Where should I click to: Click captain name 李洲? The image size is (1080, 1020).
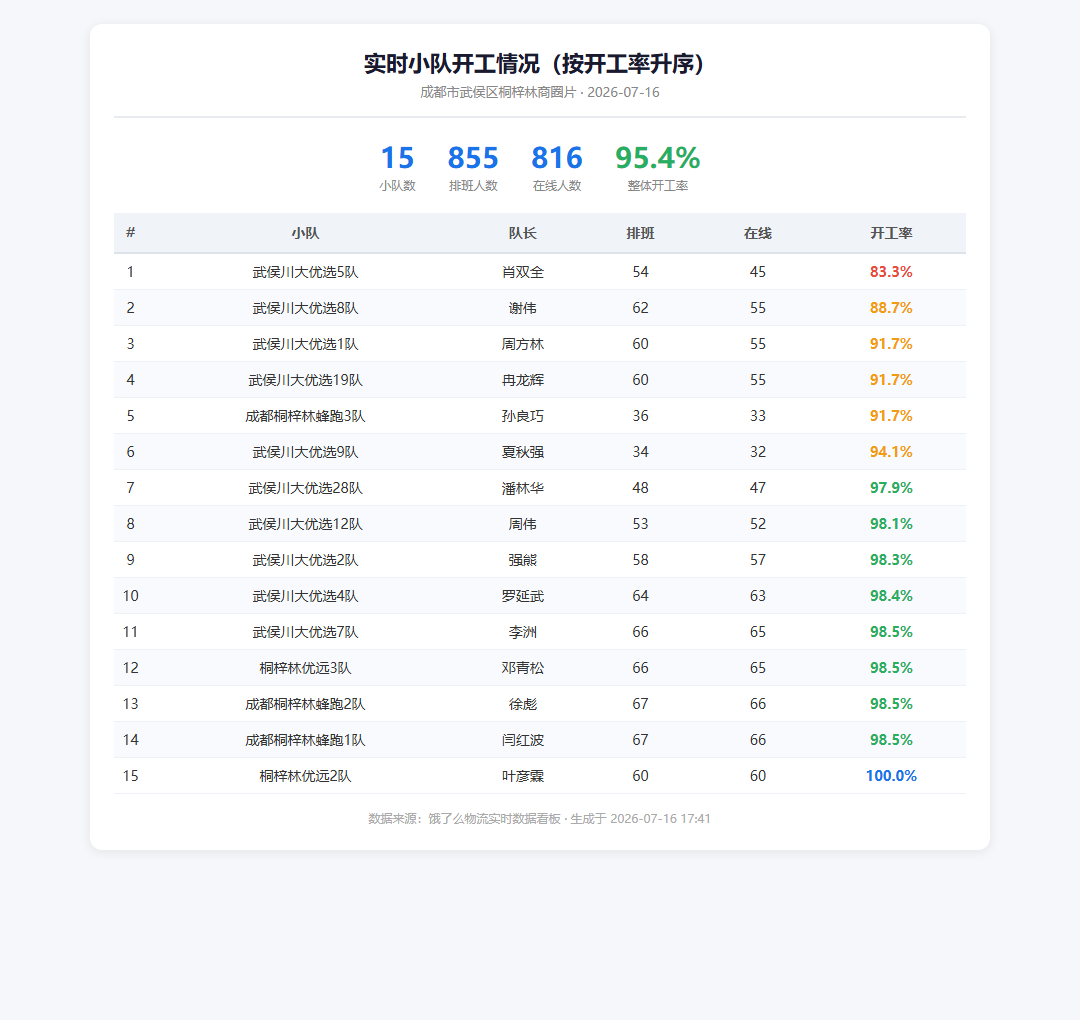pos(523,632)
